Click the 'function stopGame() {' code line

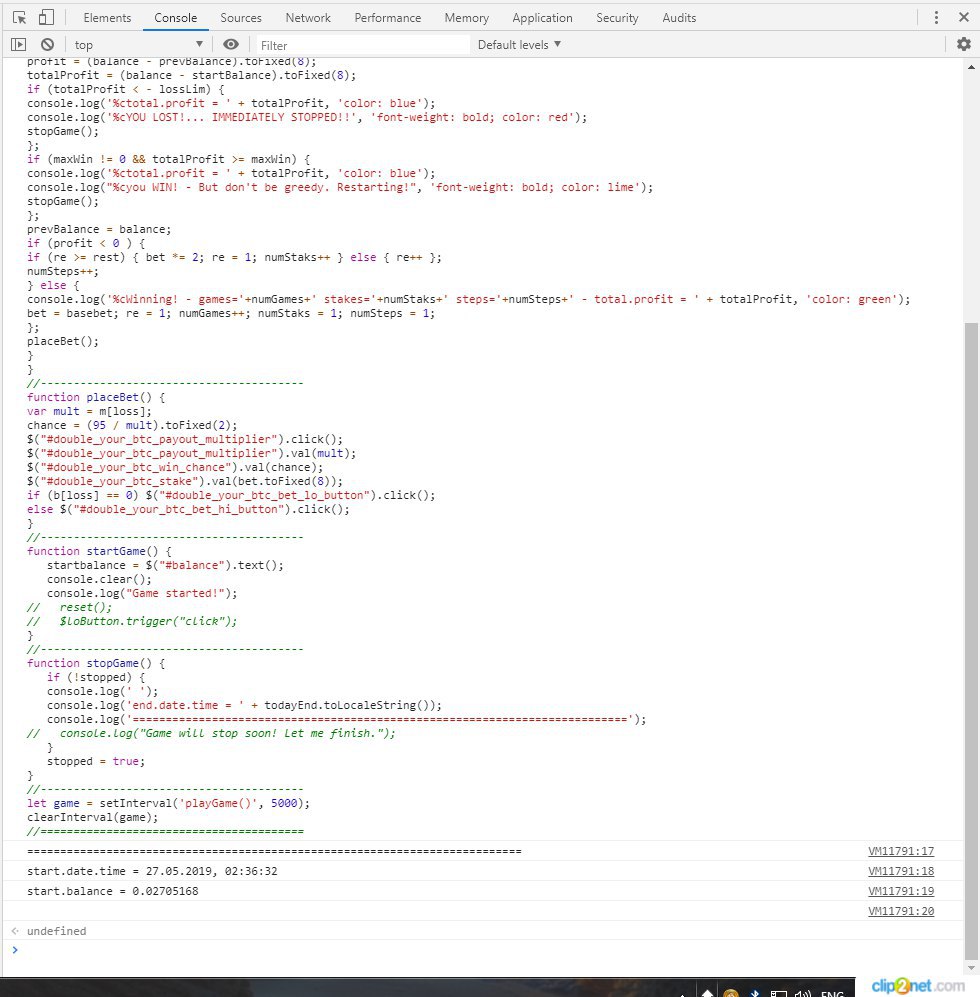click(x=96, y=663)
